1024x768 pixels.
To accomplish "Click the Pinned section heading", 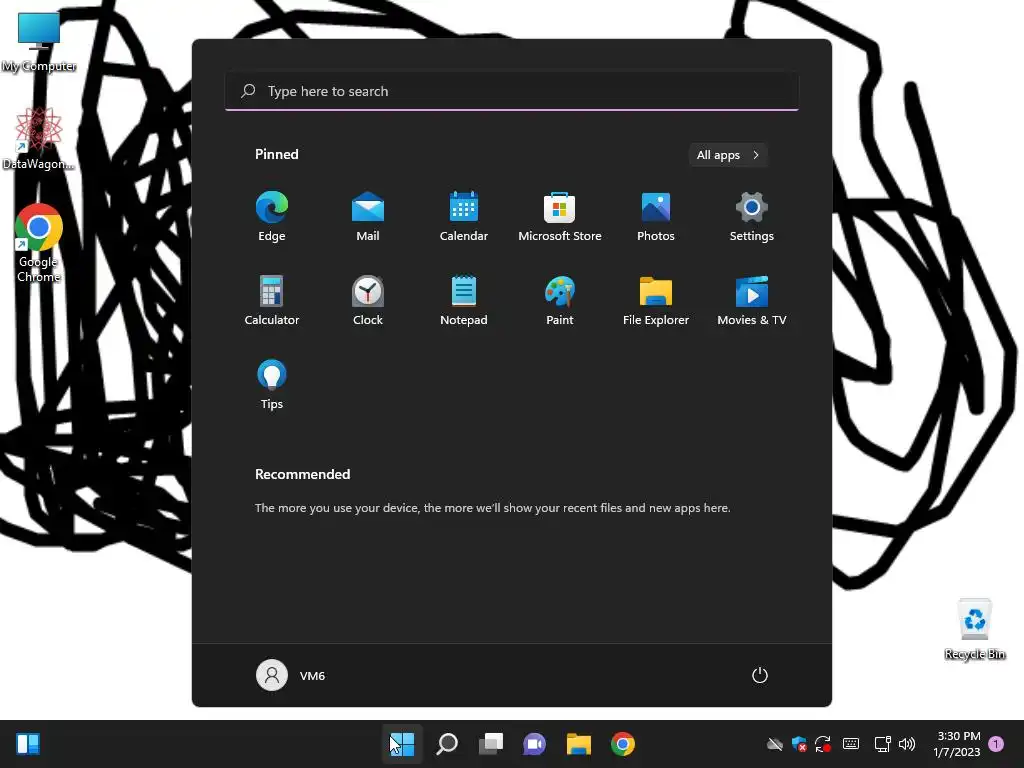I will (276, 154).
